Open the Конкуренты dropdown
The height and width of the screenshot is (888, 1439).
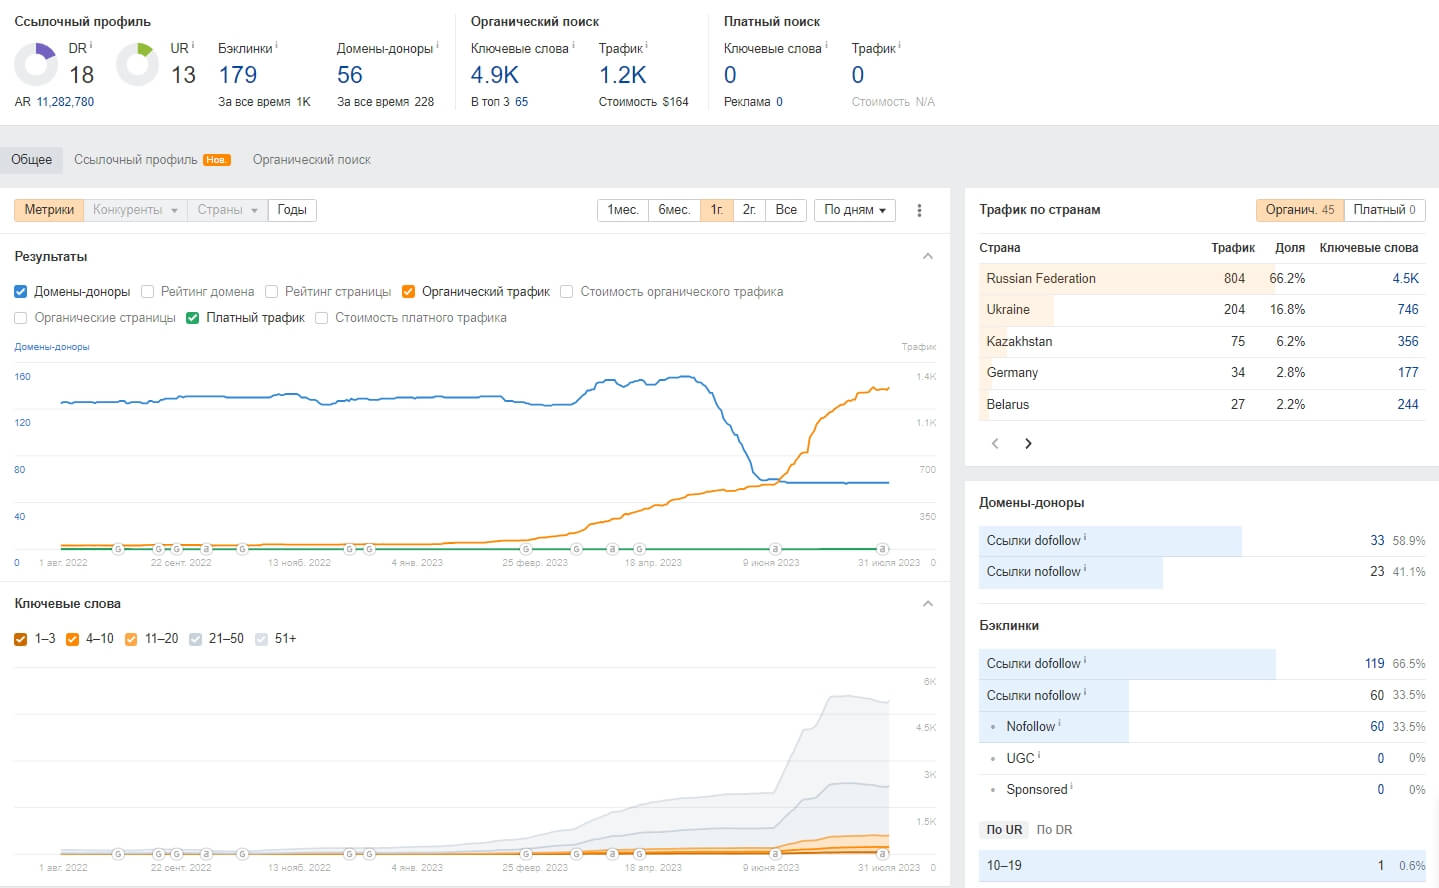pyautogui.click(x=135, y=210)
